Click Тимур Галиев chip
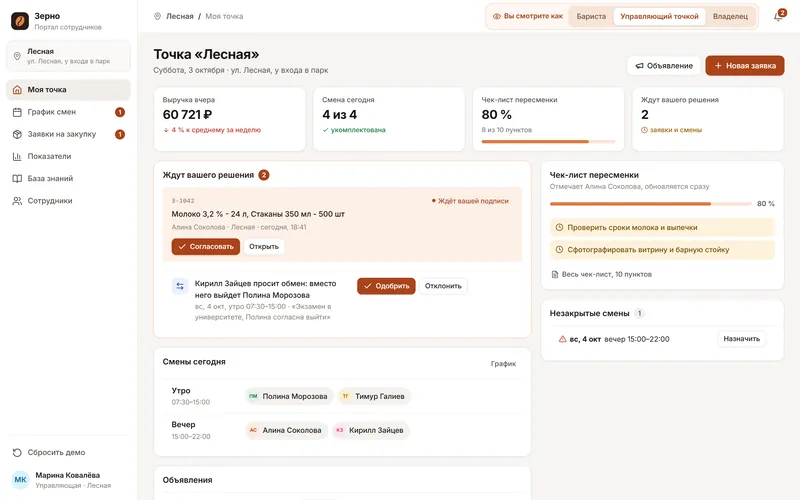 (x=374, y=396)
